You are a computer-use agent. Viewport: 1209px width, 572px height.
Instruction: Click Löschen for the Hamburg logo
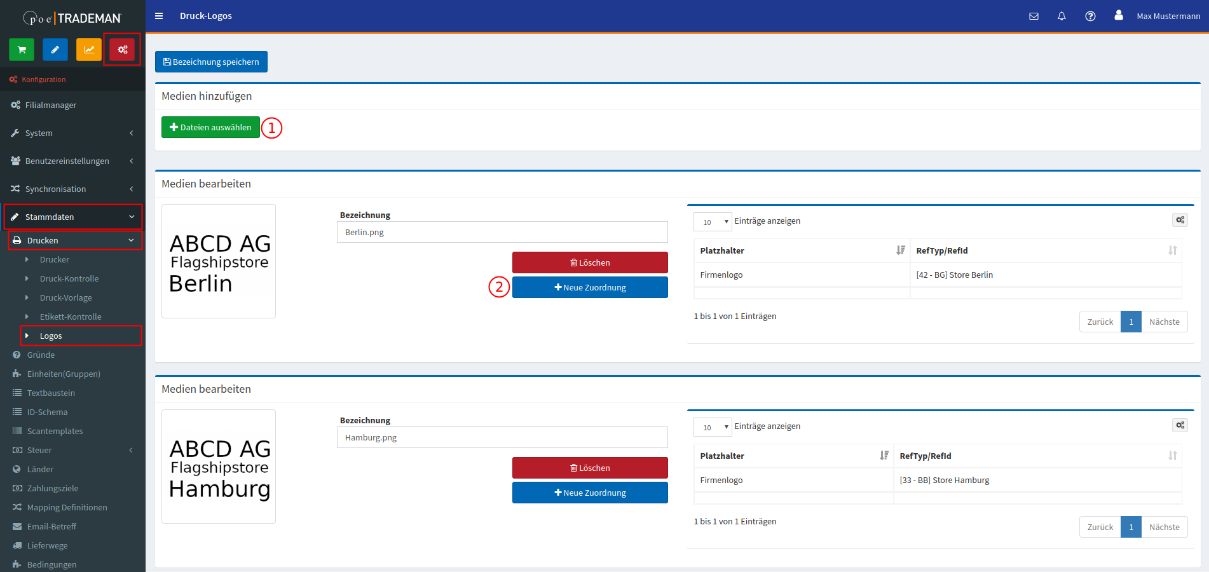pos(589,468)
